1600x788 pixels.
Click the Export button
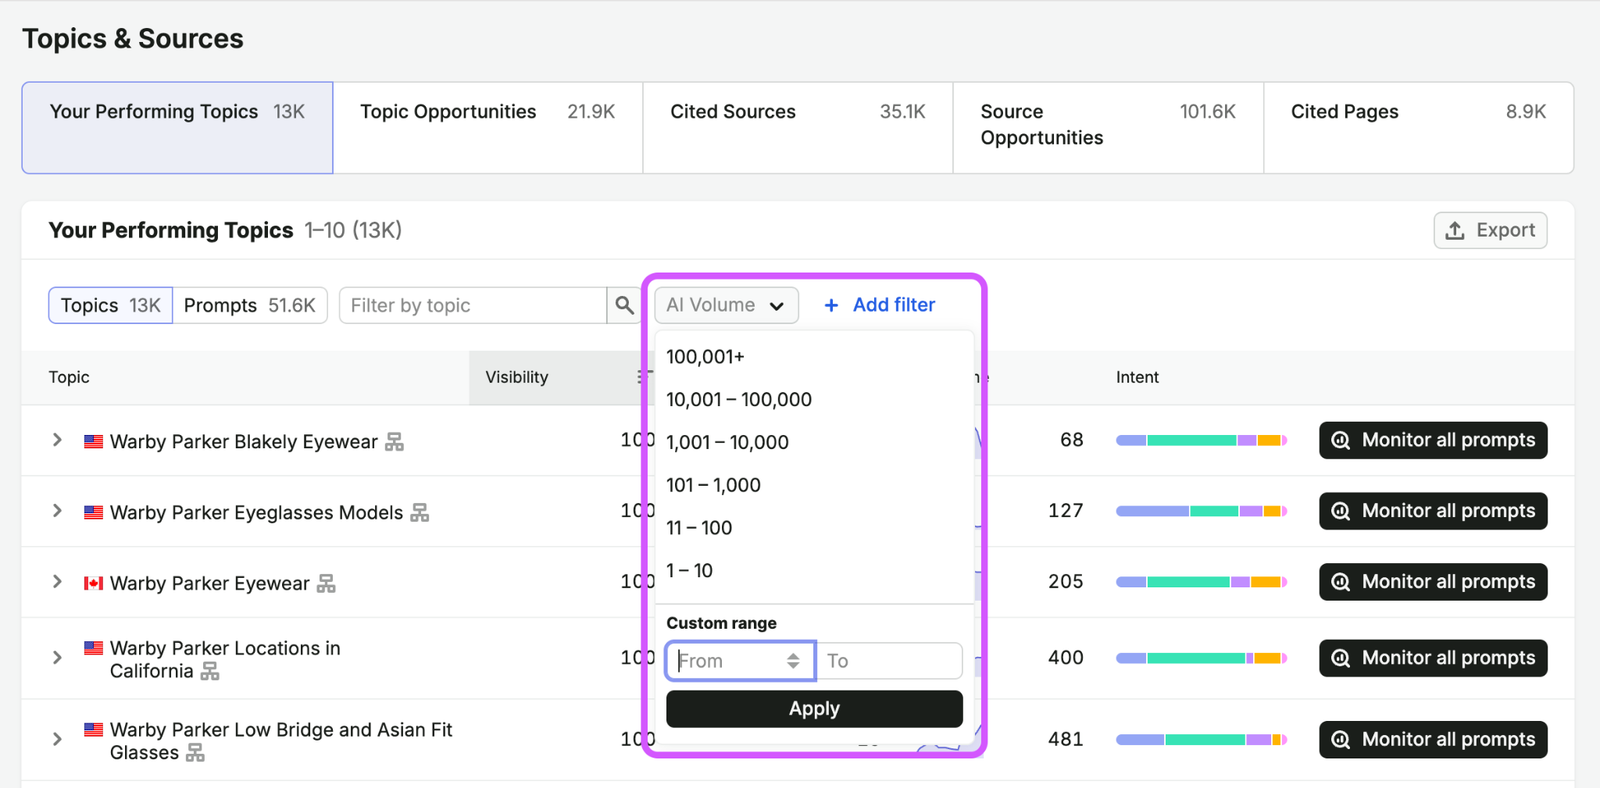[1490, 230]
